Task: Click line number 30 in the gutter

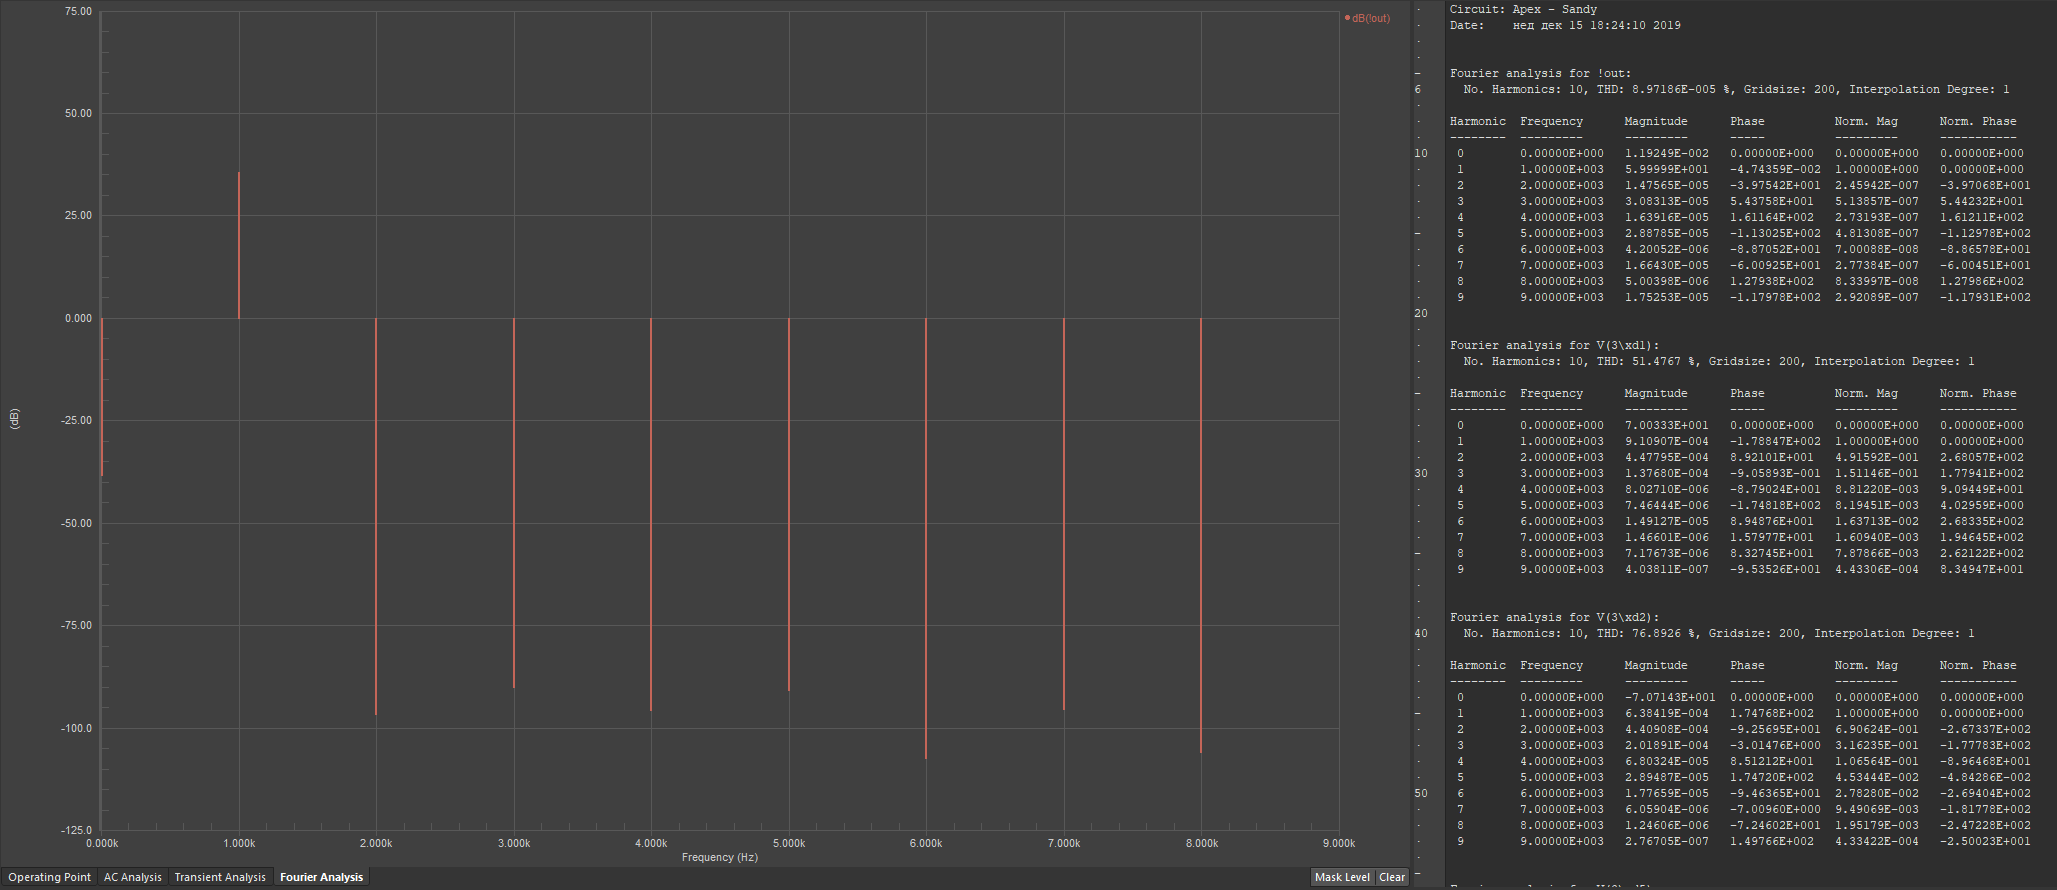Action: [1421, 473]
